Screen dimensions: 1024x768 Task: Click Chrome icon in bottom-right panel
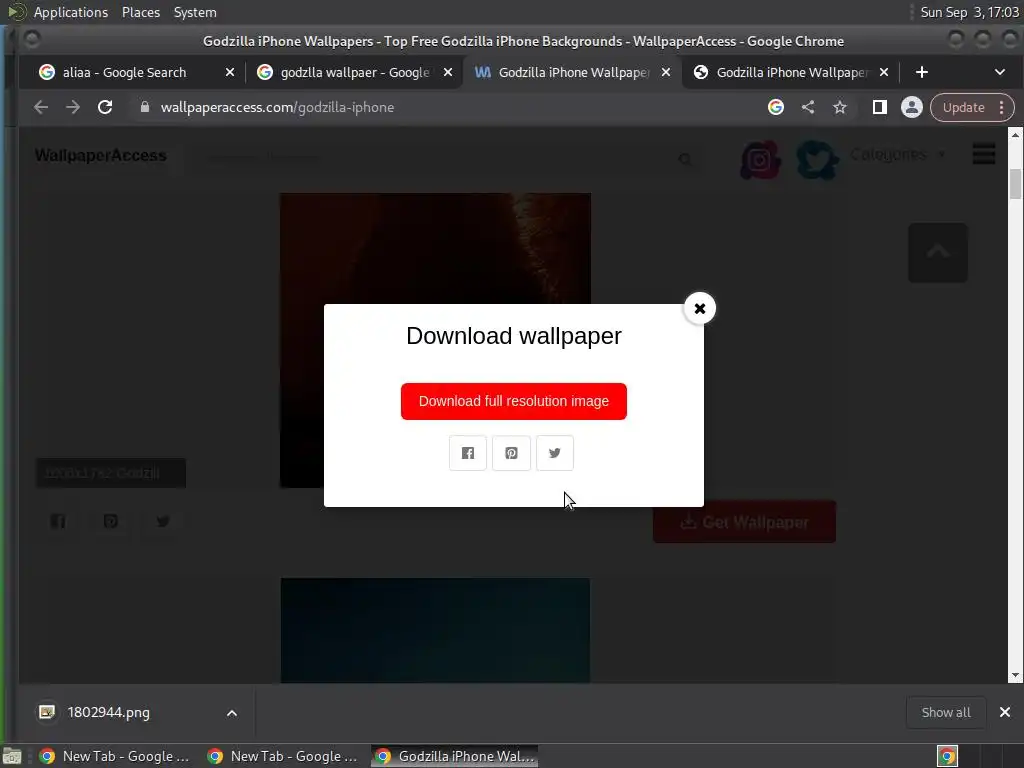point(947,756)
